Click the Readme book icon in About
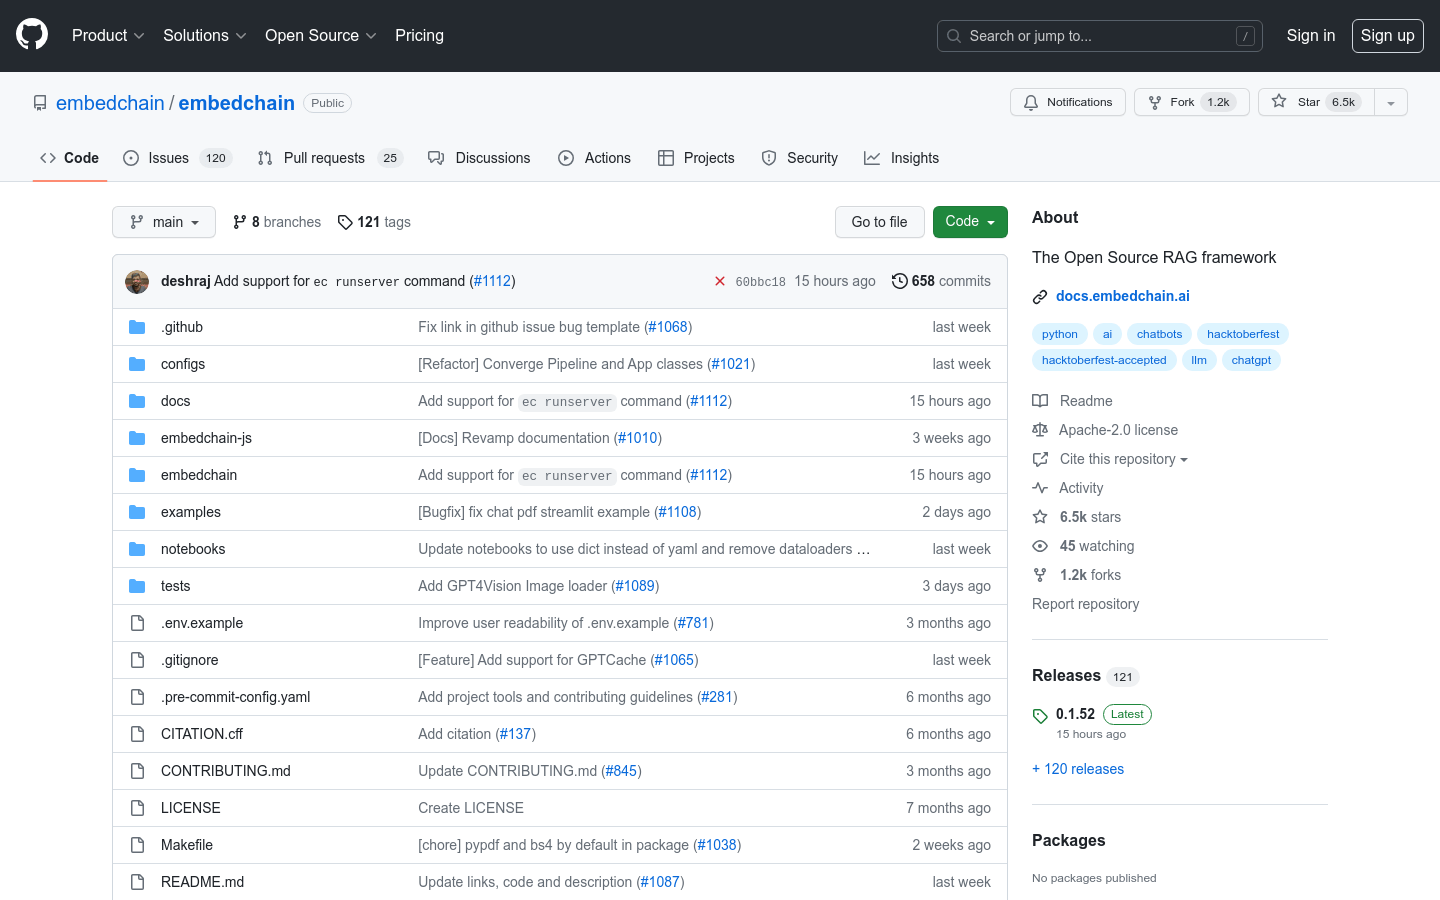 click(1040, 401)
